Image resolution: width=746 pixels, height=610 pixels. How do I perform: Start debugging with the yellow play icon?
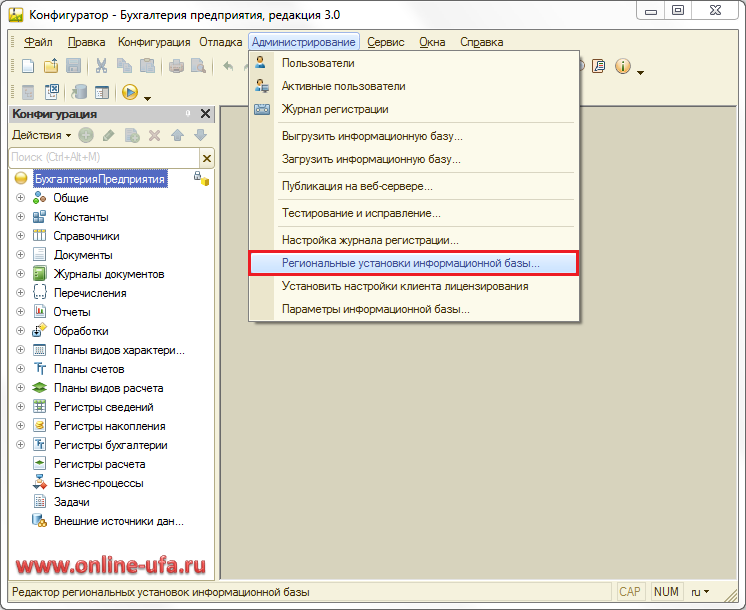(129, 92)
